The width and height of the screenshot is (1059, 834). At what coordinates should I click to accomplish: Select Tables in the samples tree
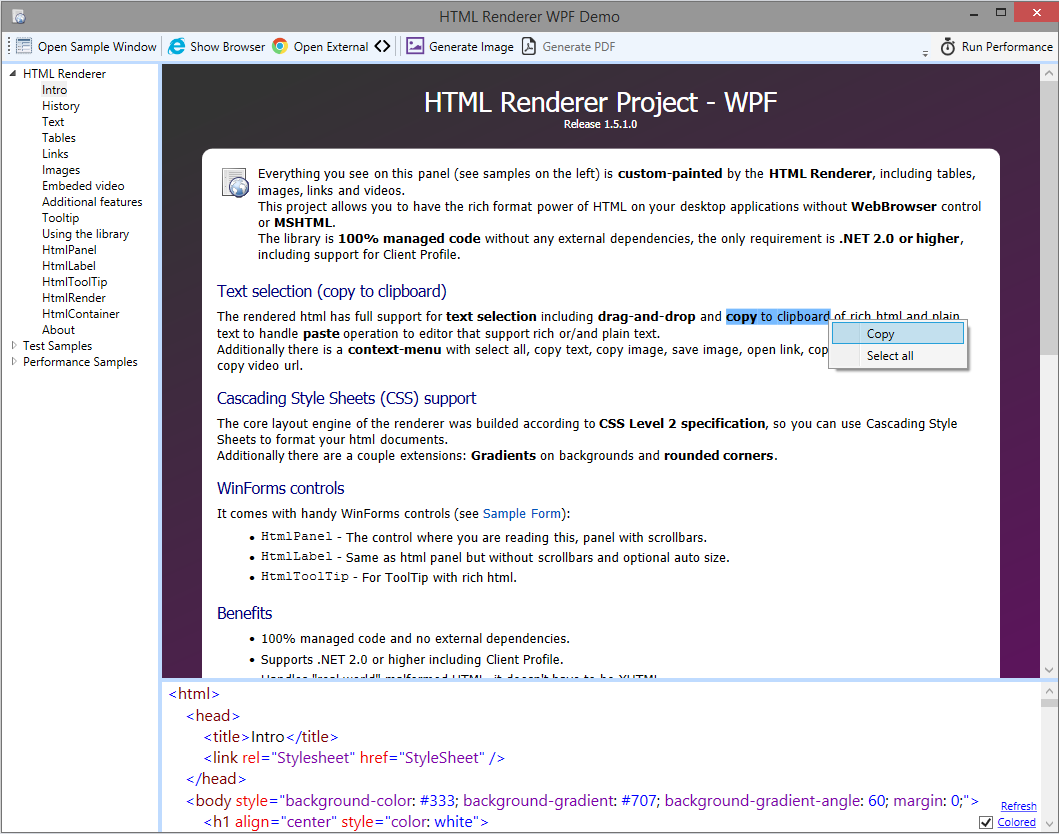[x=59, y=138]
